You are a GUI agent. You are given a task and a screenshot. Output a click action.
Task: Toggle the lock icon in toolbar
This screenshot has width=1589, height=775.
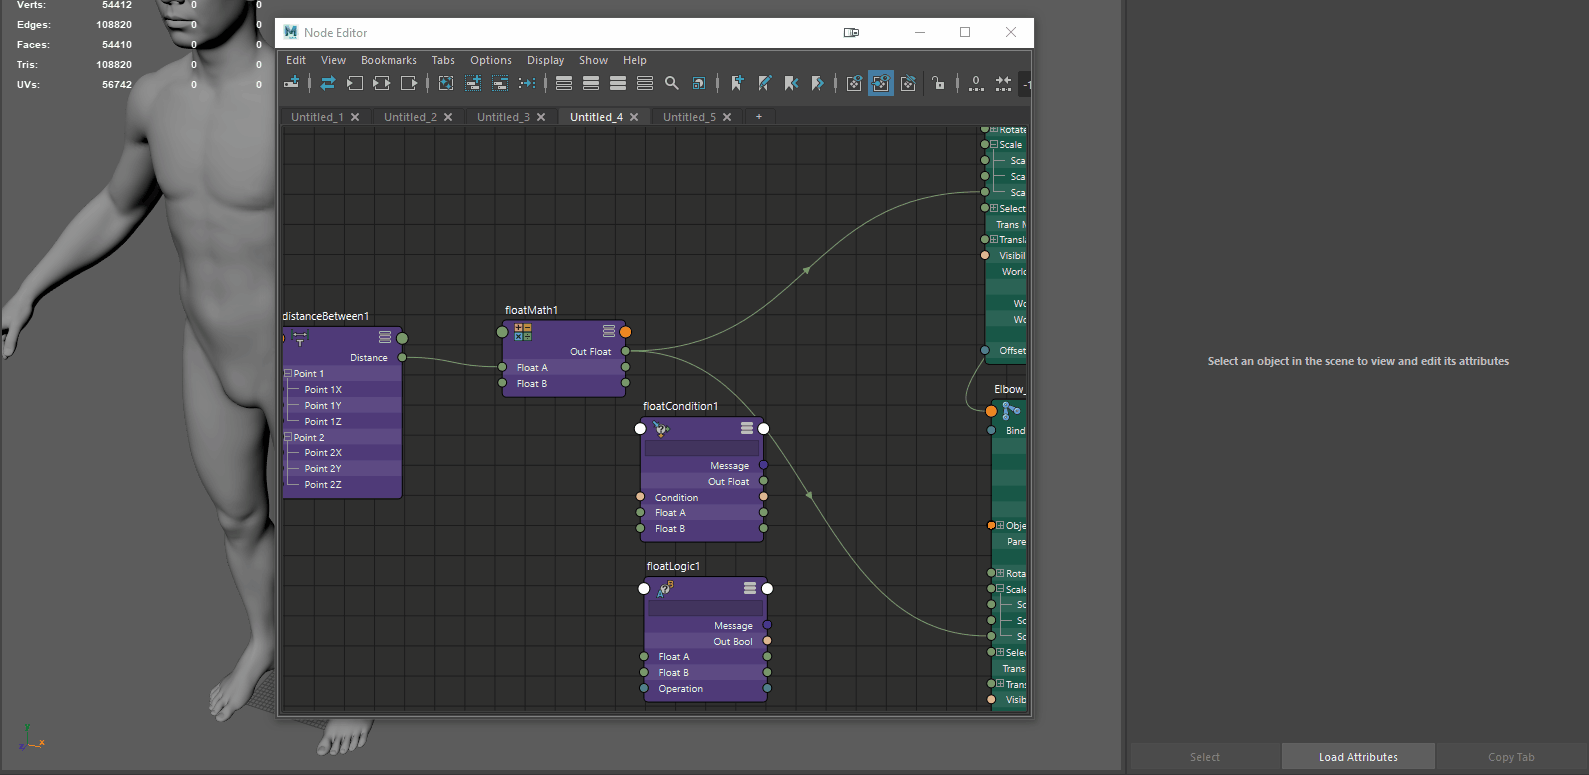click(x=938, y=83)
